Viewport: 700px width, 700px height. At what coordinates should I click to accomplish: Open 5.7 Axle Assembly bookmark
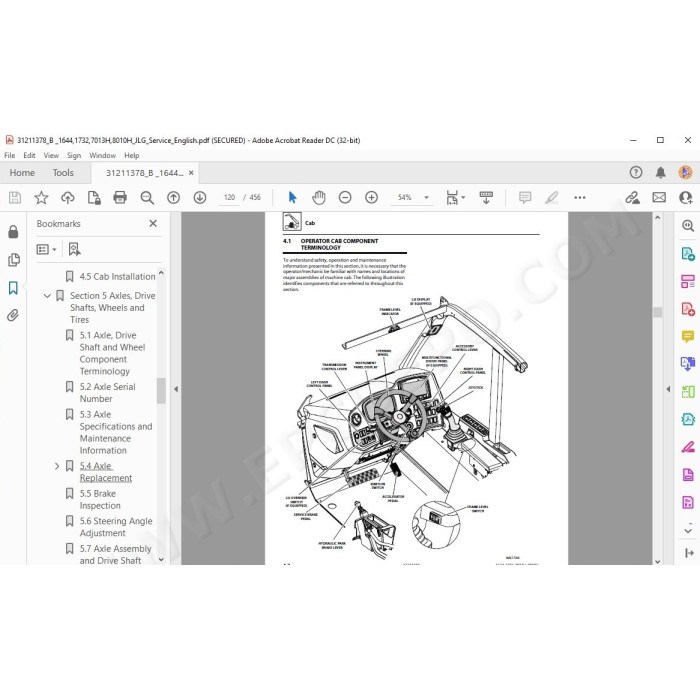[115, 554]
